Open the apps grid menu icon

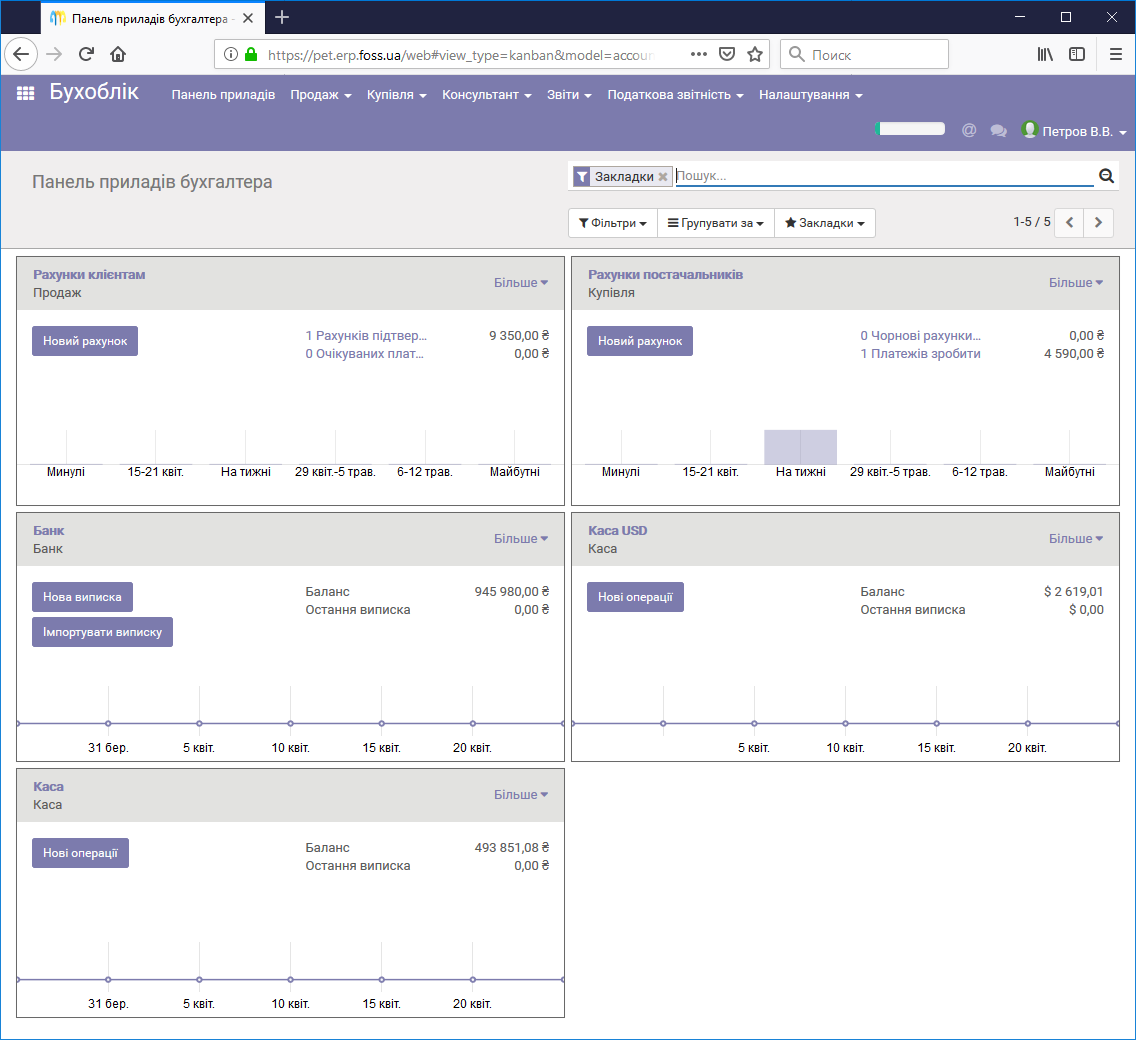click(25, 93)
